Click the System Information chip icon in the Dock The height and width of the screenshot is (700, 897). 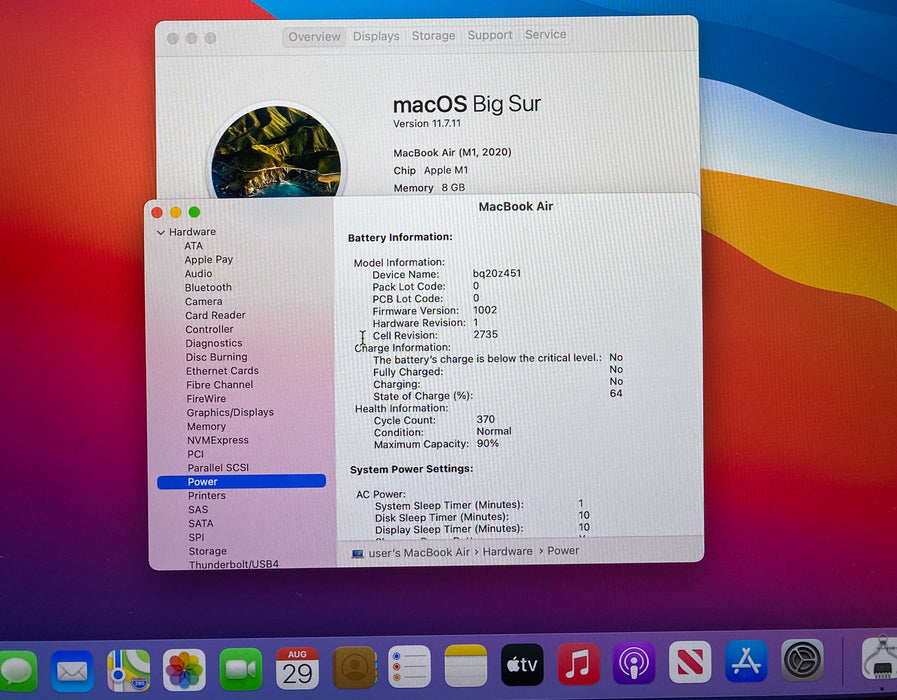coord(880,658)
